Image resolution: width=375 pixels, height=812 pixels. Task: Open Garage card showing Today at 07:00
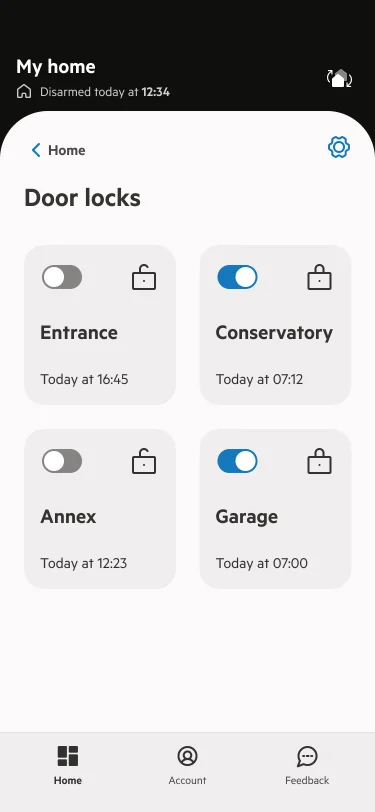tap(276, 509)
